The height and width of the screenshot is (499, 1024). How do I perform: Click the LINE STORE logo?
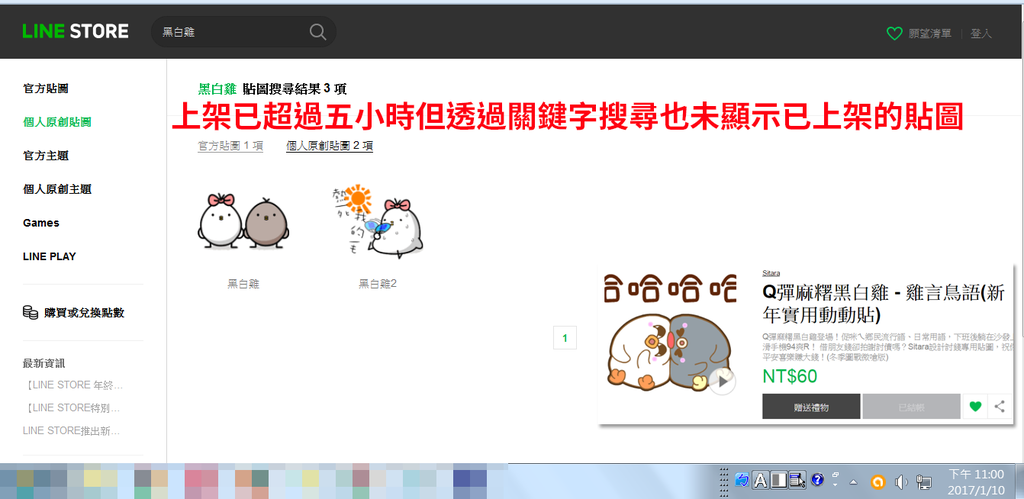tap(75, 31)
